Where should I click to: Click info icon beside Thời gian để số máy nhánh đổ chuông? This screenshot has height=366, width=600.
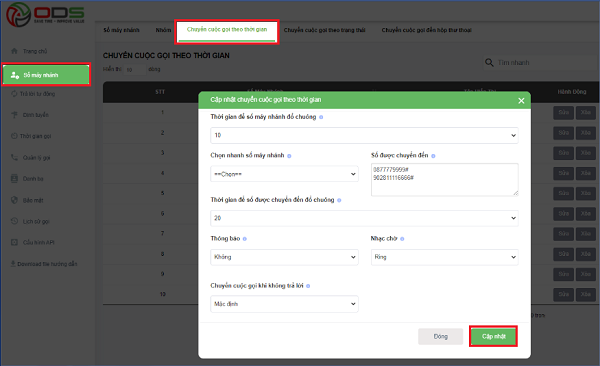[321, 117]
